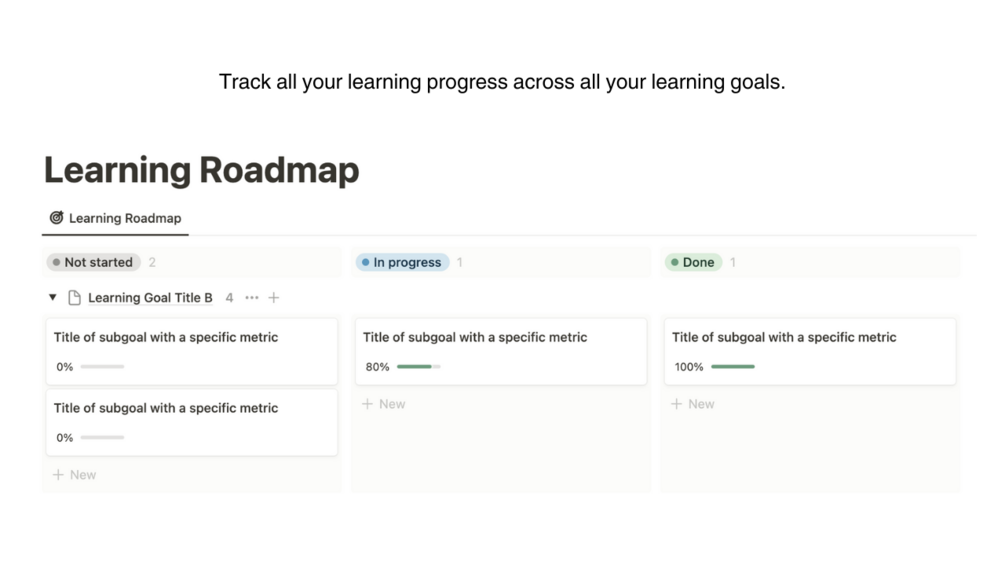The width and height of the screenshot is (1005, 565).
Task: Click the plus icon under Done column
Action: tap(676, 404)
